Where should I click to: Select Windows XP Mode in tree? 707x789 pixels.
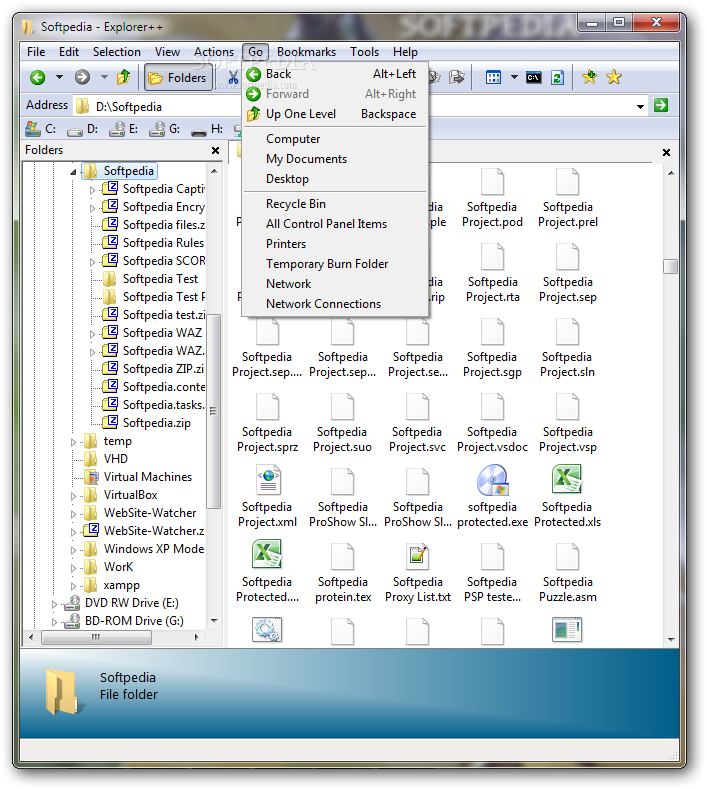(153, 548)
